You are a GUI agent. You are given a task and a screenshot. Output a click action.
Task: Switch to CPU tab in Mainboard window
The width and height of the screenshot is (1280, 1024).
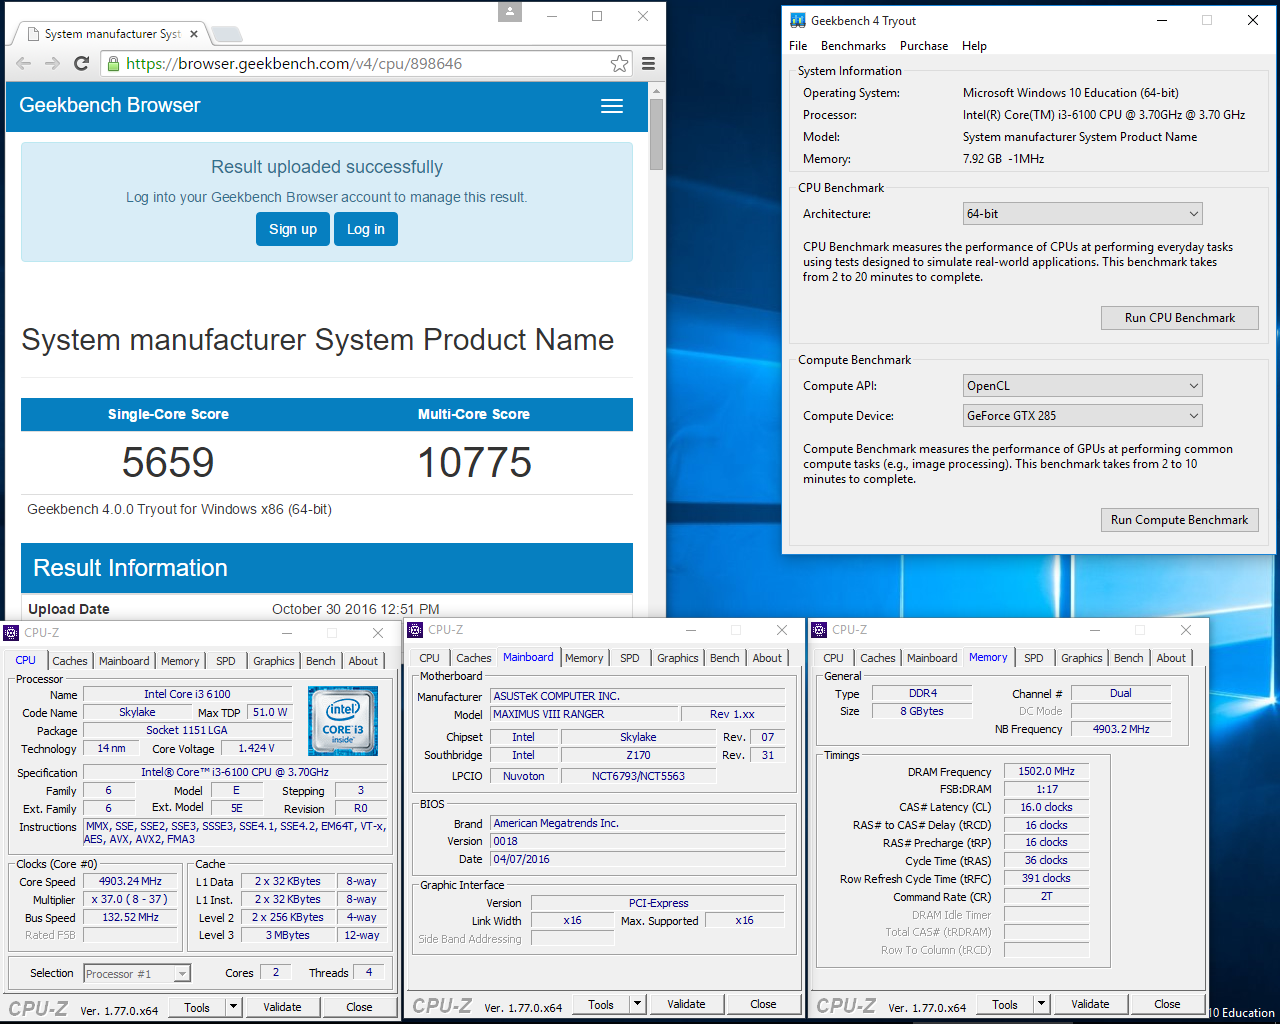tap(430, 658)
